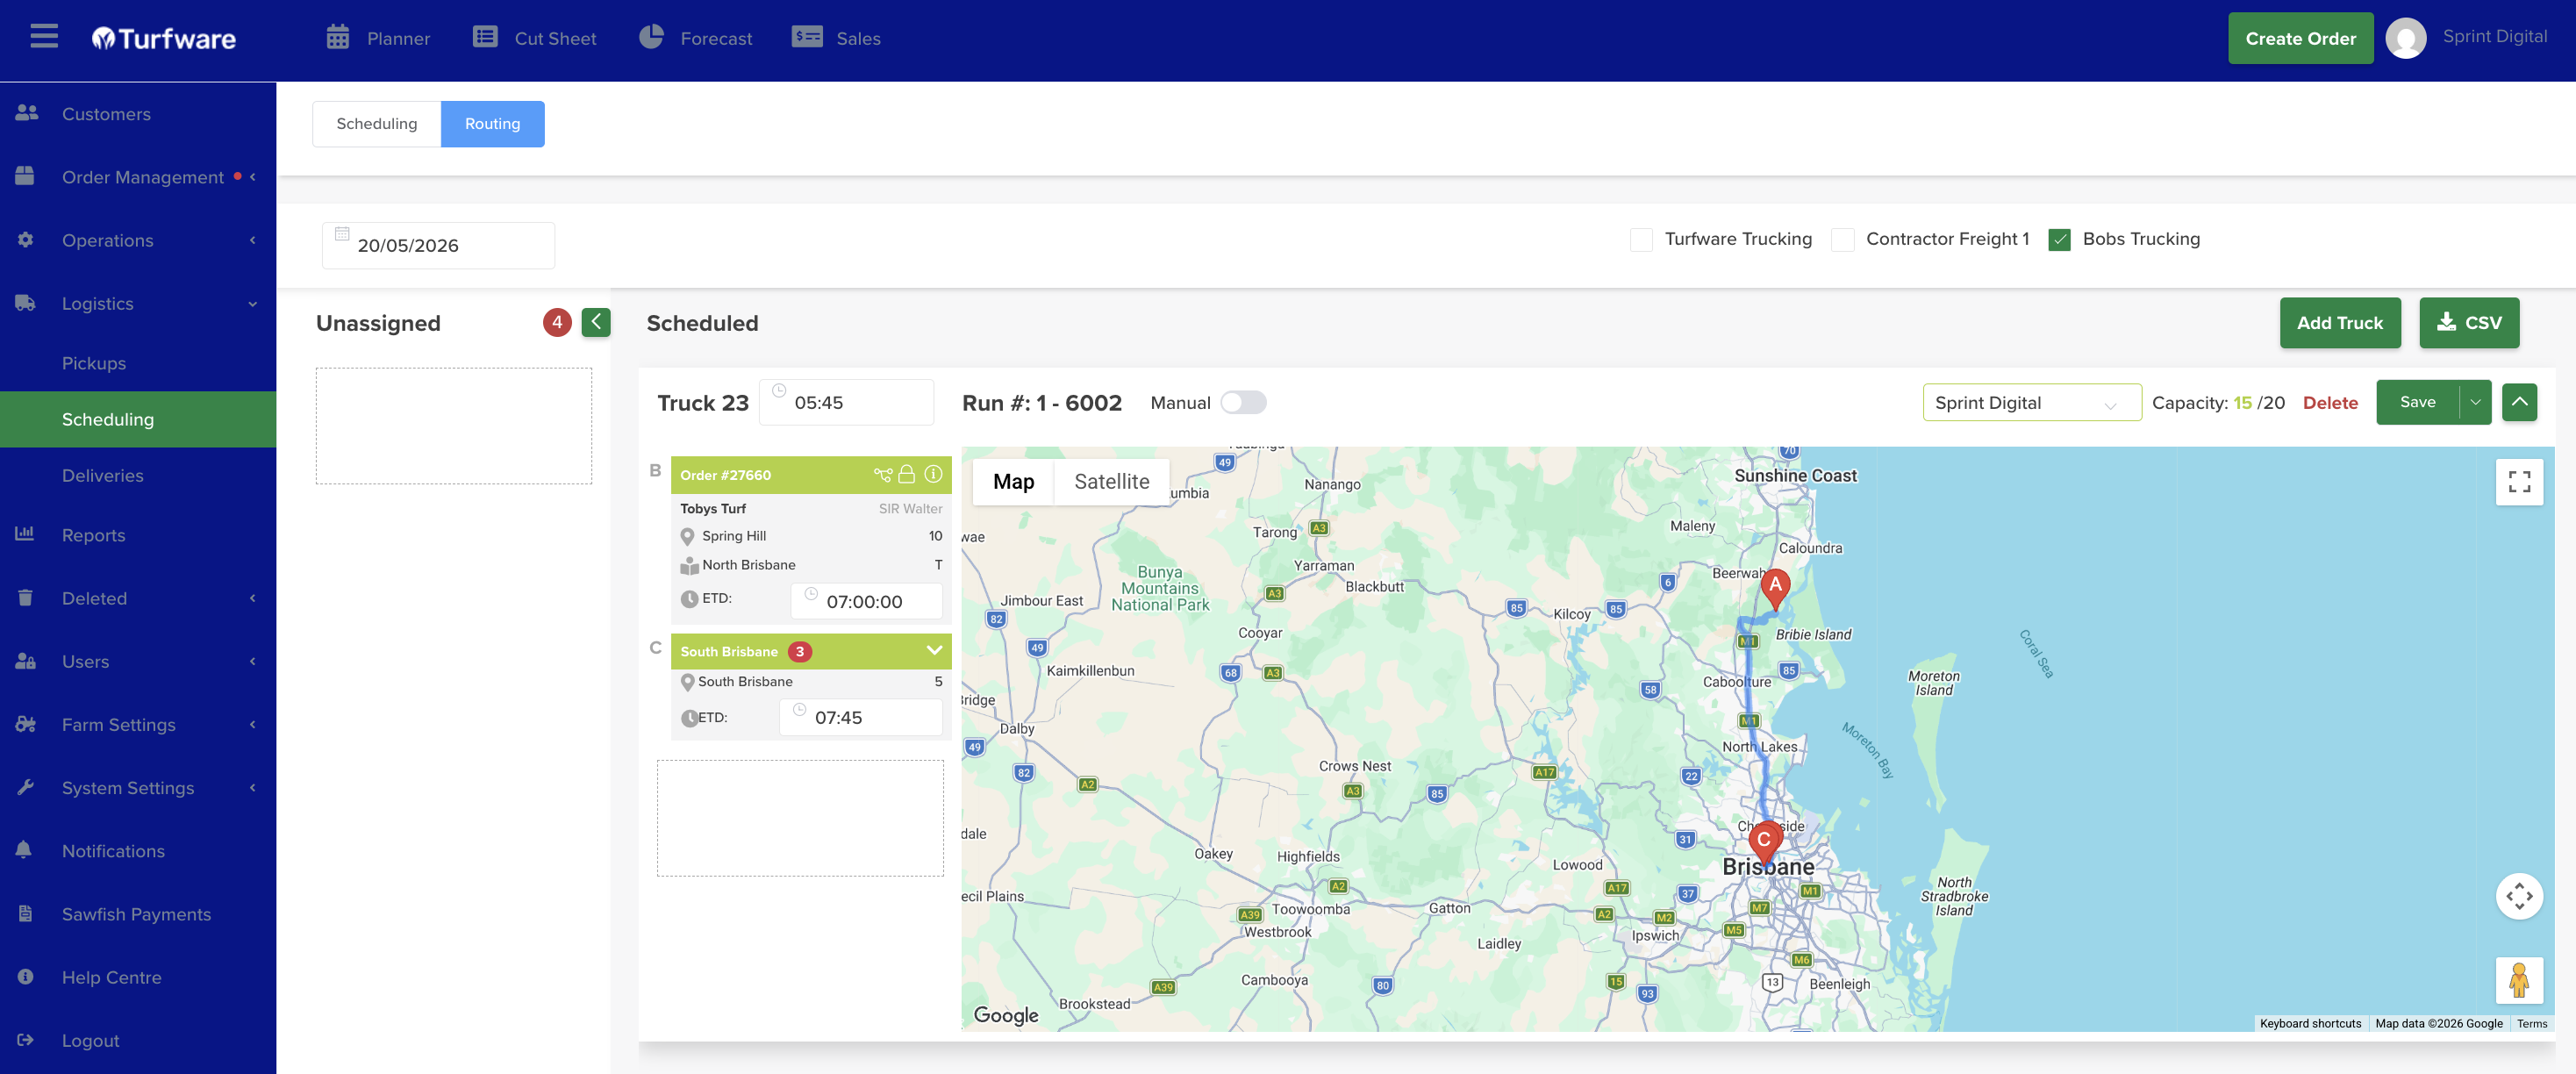
Task: Click the Users lock icon
Action: [x=26, y=661]
